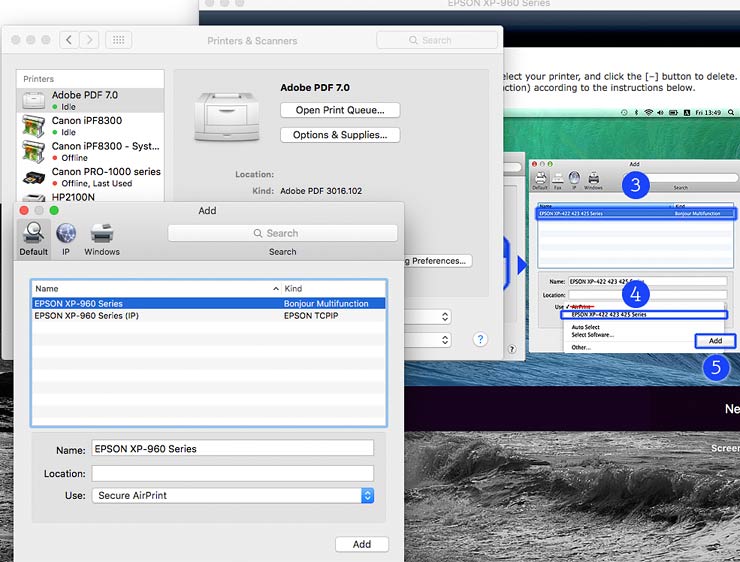This screenshot has height=562, width=740.
Task: Open the Use dropdown showing Secure AirPrint
Action: pyautogui.click(x=233, y=495)
